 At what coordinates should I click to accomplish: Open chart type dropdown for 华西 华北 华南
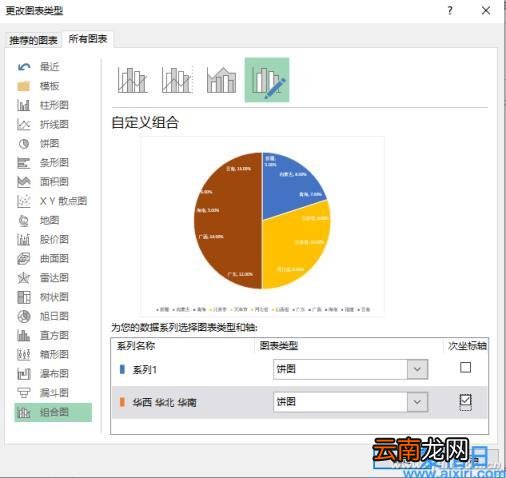tap(417, 402)
